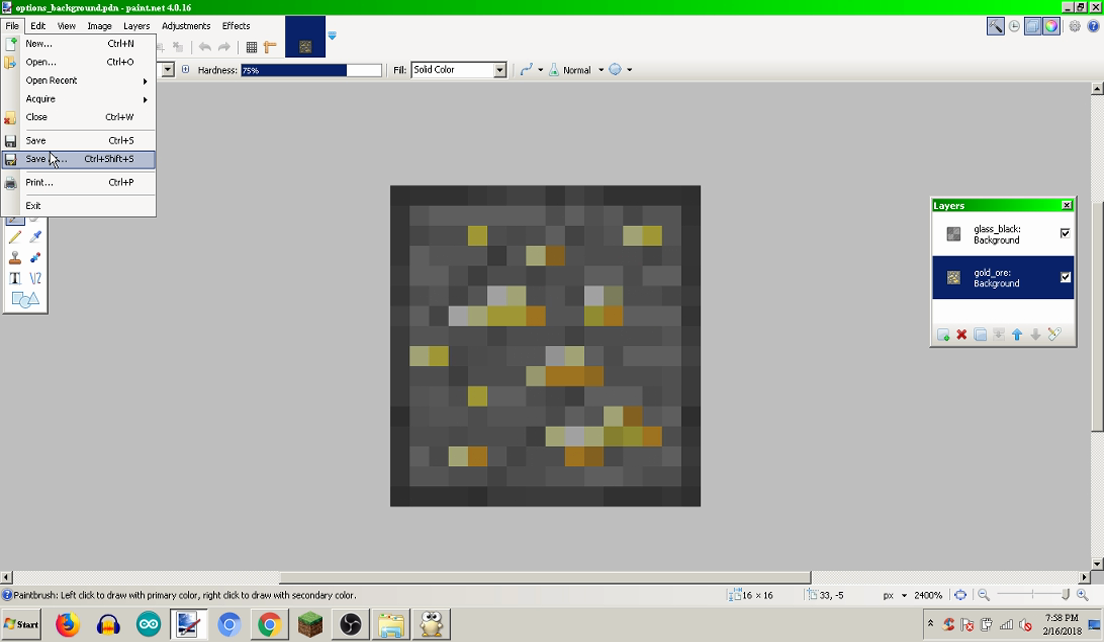Toggle the rulers toolbar icon
The height and width of the screenshot is (642, 1104).
(x=270, y=47)
